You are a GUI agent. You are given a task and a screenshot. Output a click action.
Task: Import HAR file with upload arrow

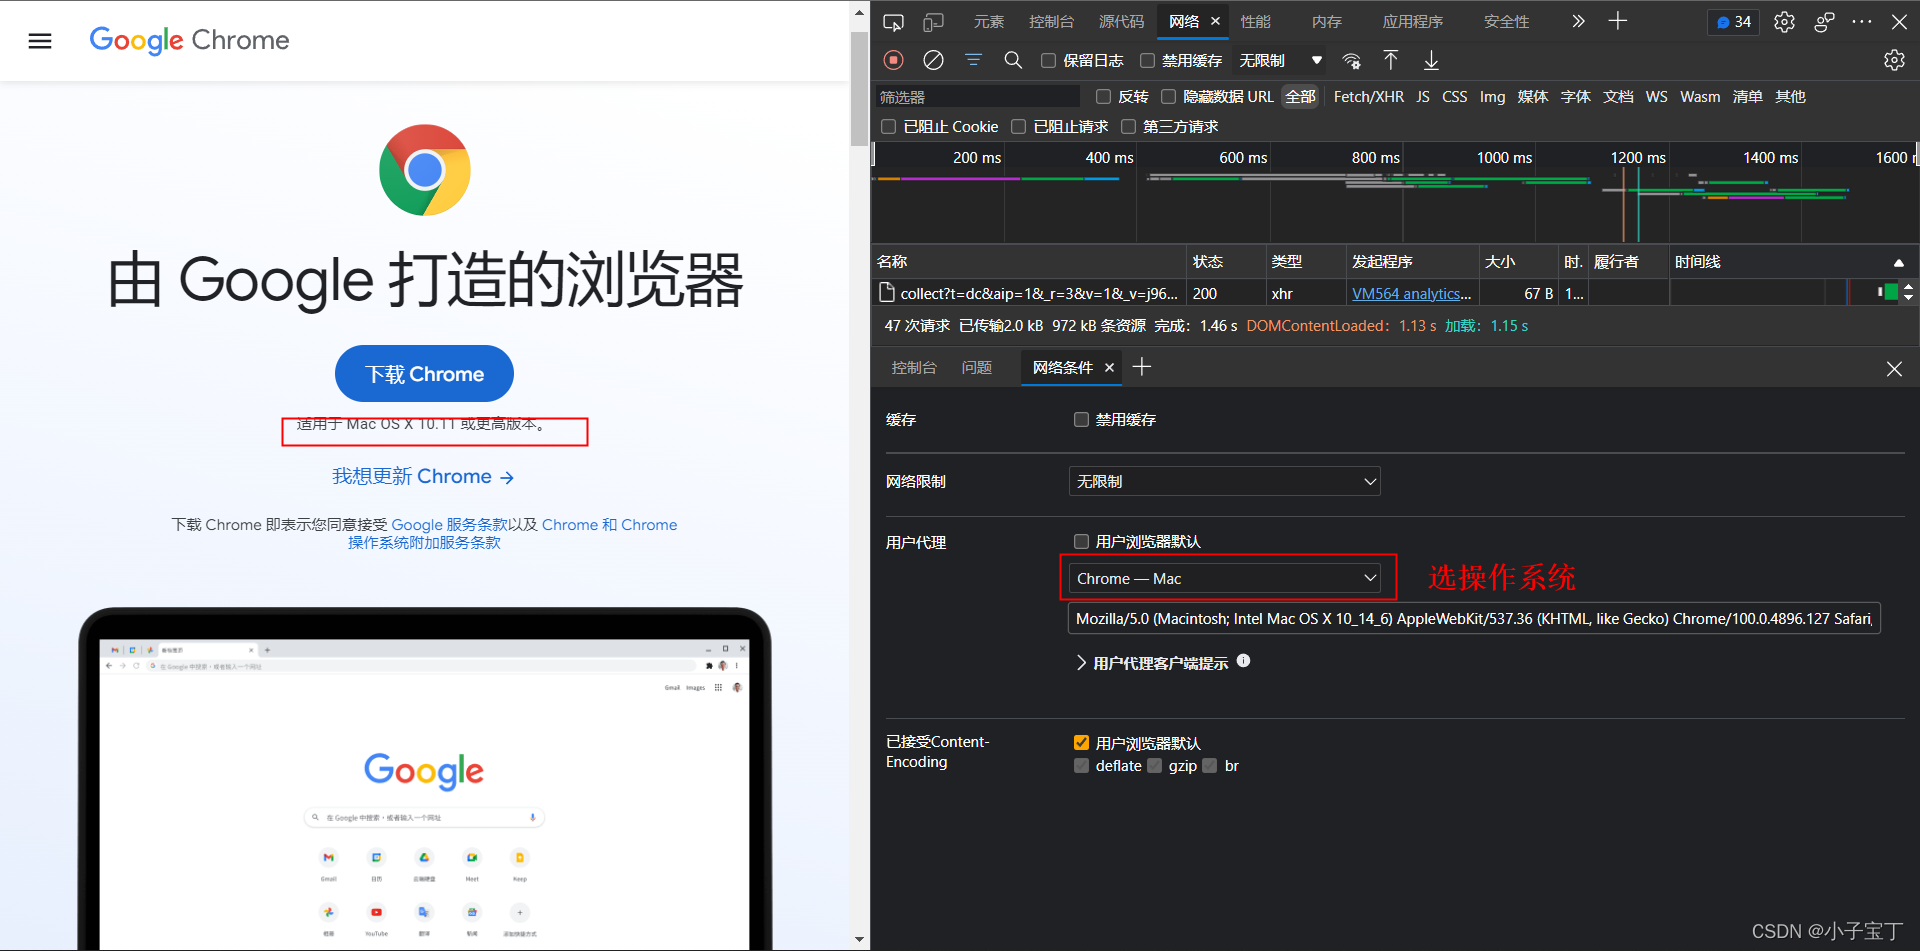(1391, 60)
